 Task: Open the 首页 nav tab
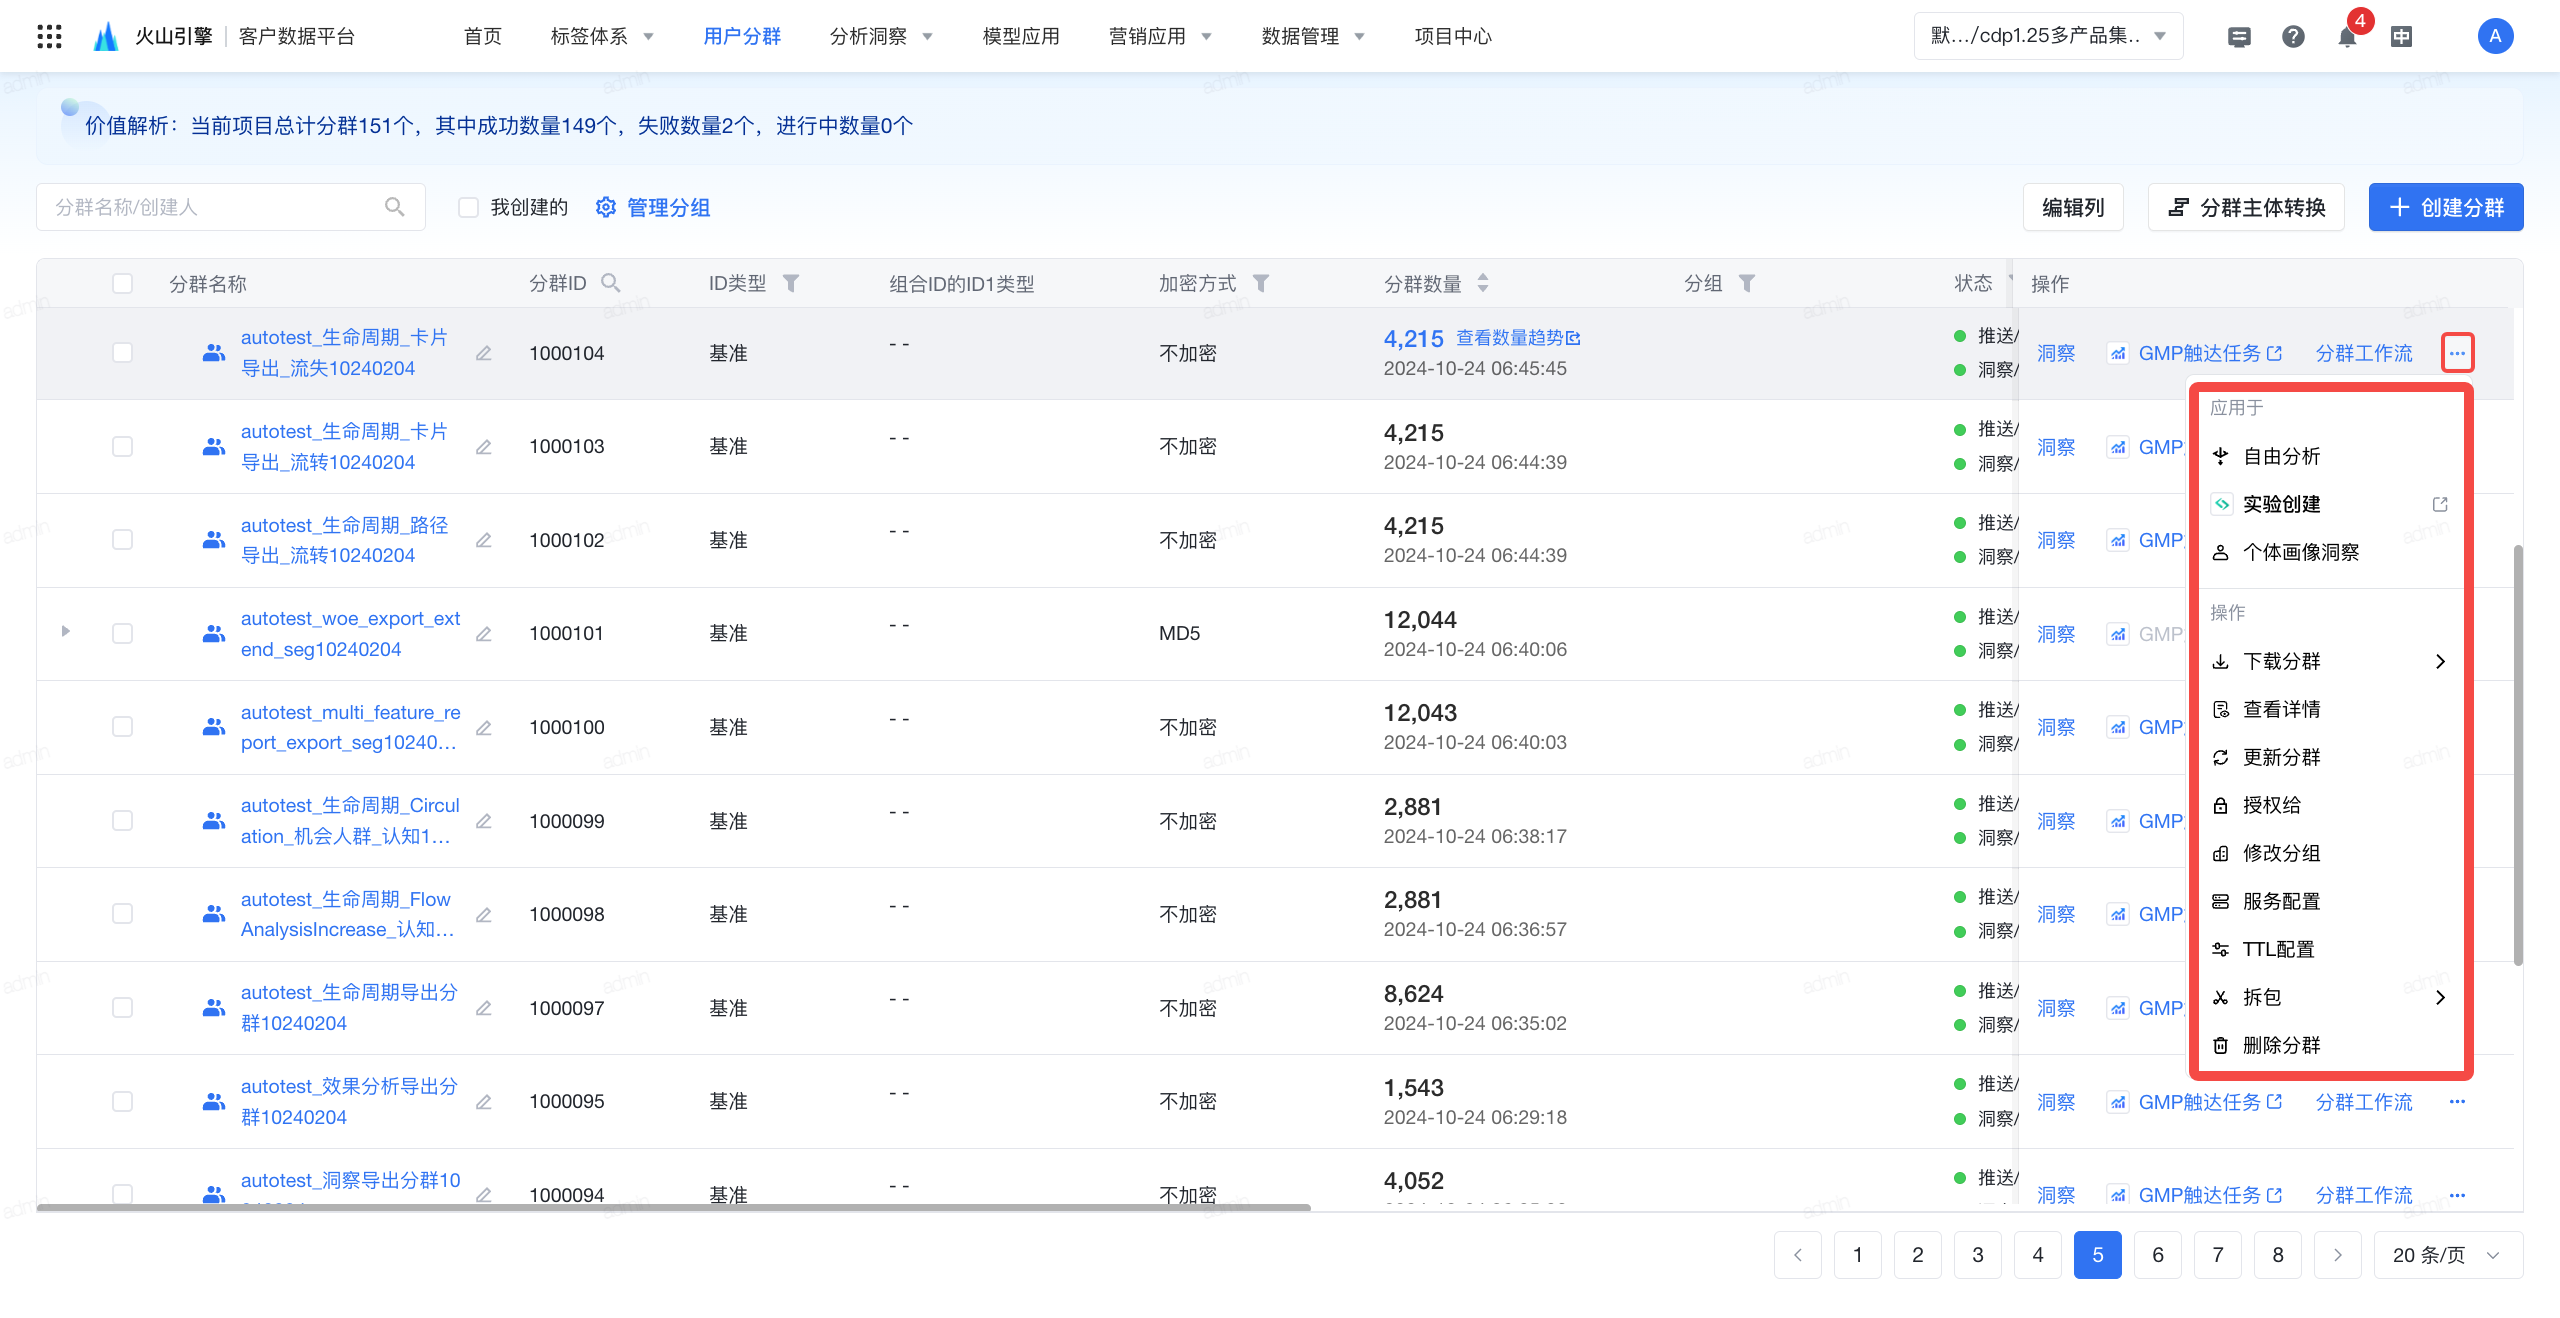point(482,37)
